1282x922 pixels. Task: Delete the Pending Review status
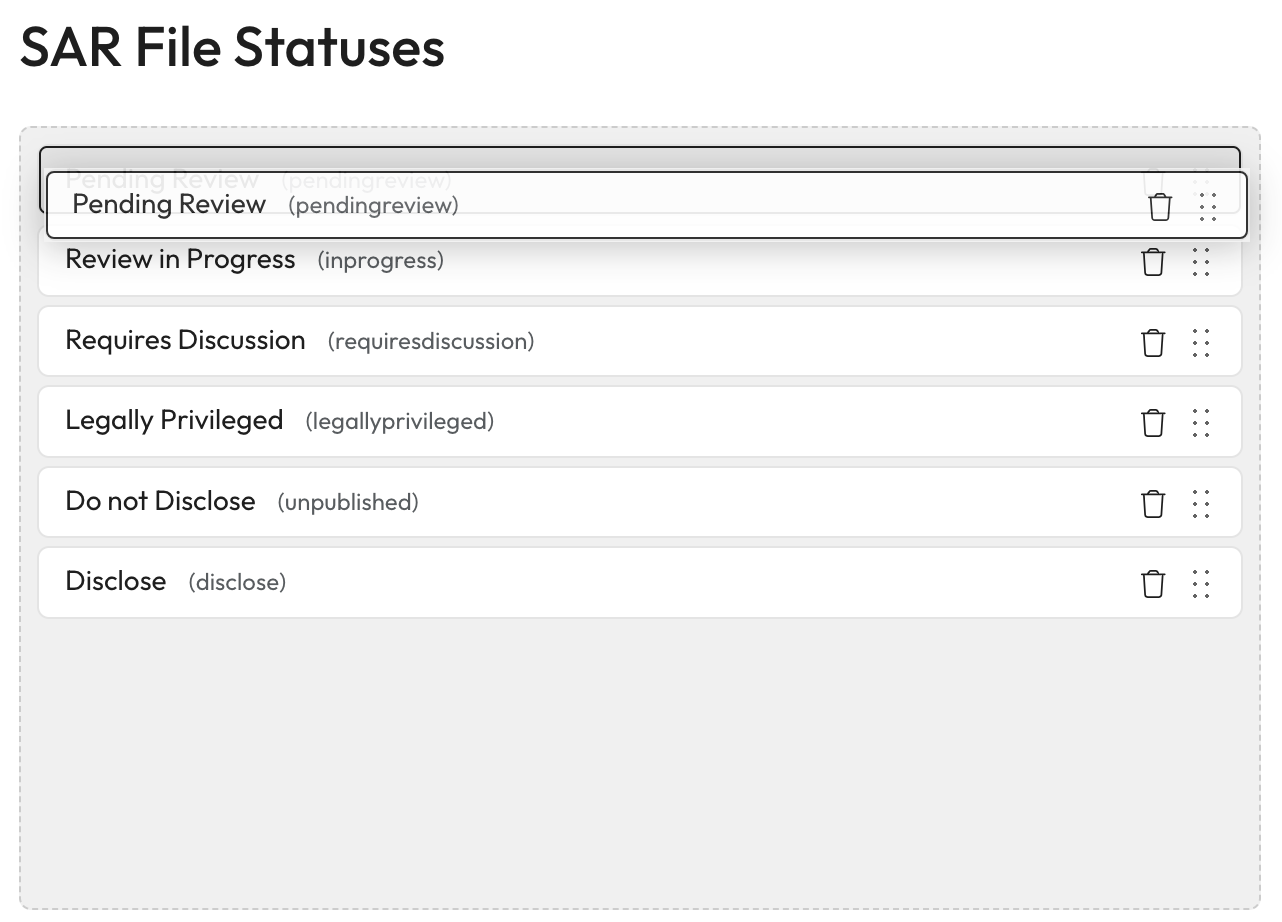pyautogui.click(x=1160, y=206)
